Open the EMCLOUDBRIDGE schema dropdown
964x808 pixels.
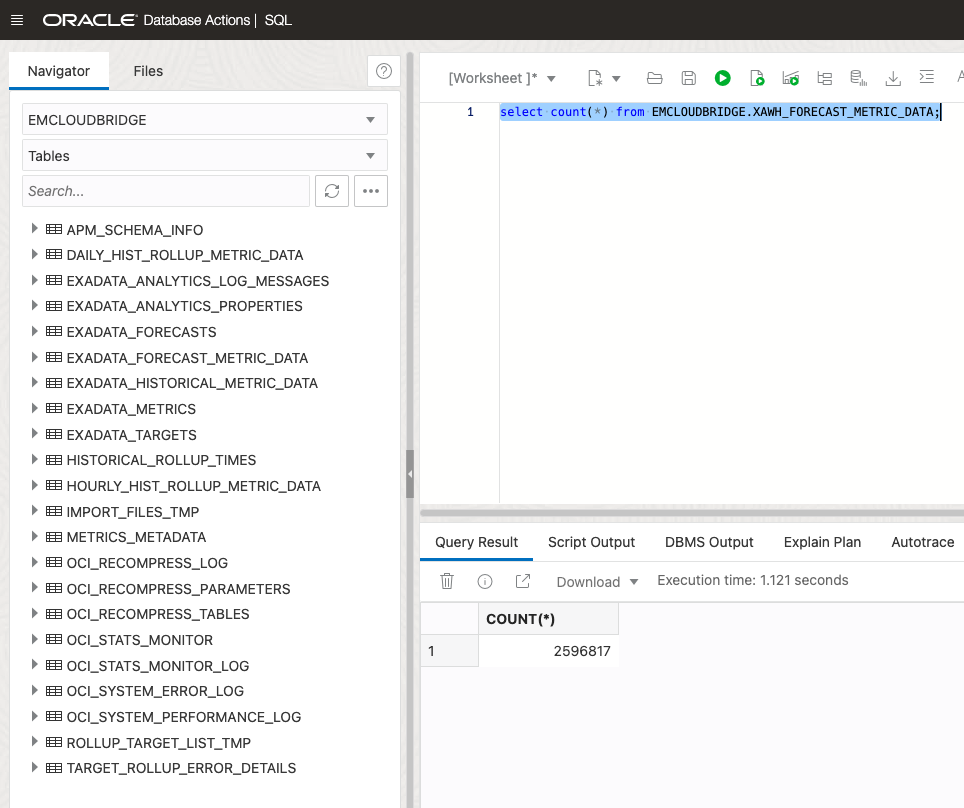[x=205, y=119]
